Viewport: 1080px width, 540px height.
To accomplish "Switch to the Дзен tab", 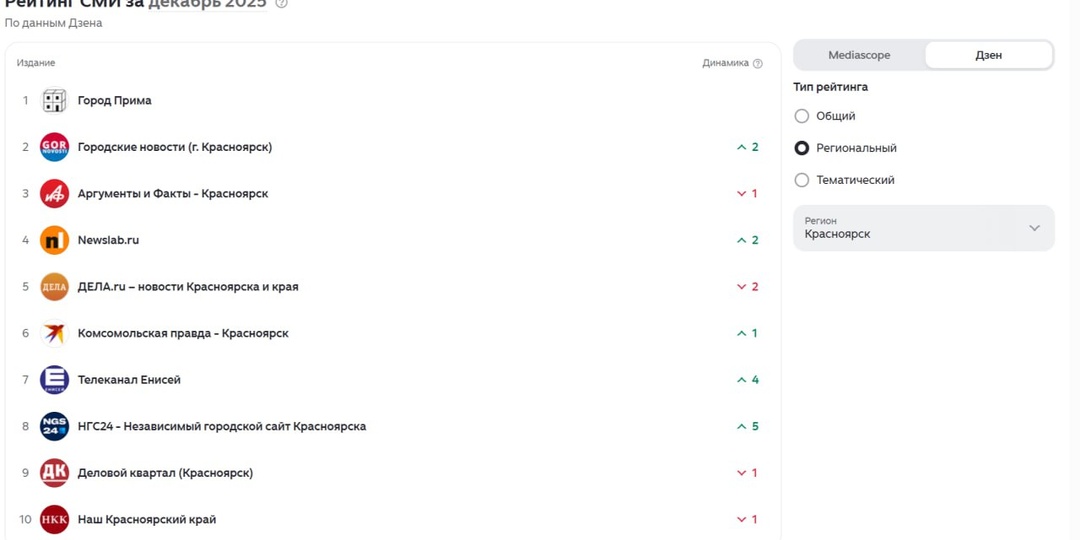I will click(x=988, y=55).
